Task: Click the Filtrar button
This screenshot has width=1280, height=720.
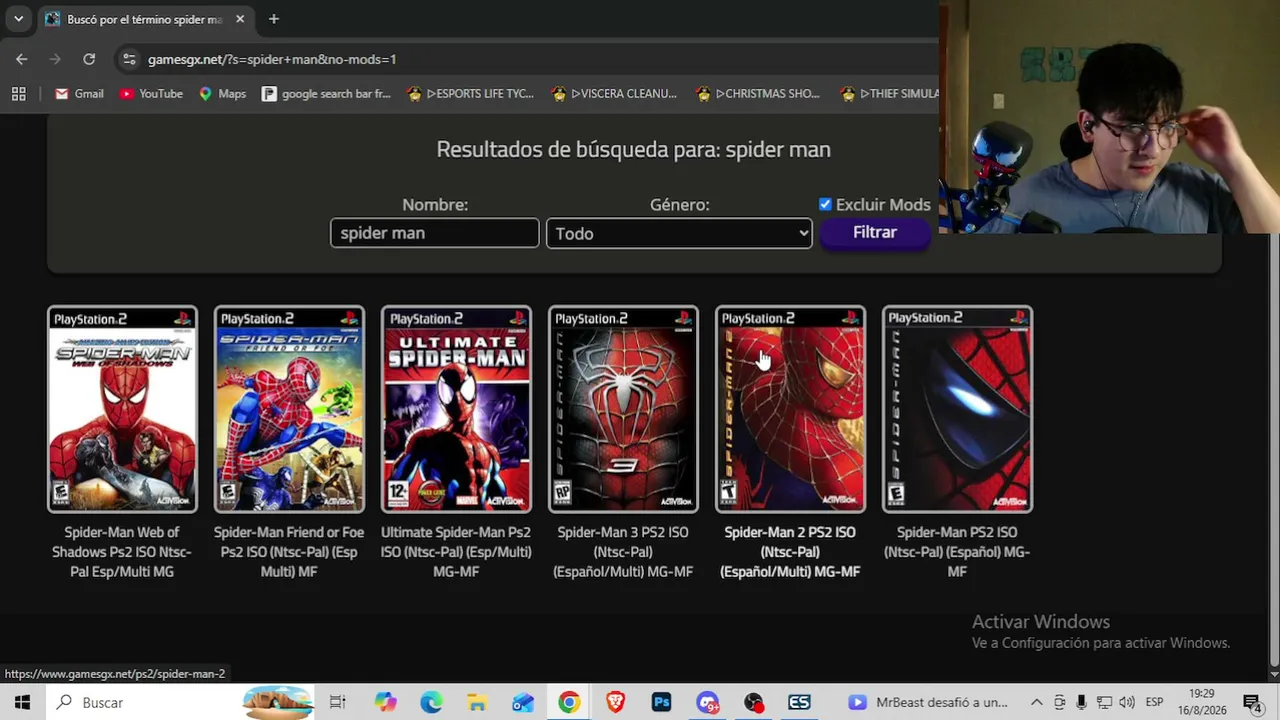Action: (x=875, y=232)
